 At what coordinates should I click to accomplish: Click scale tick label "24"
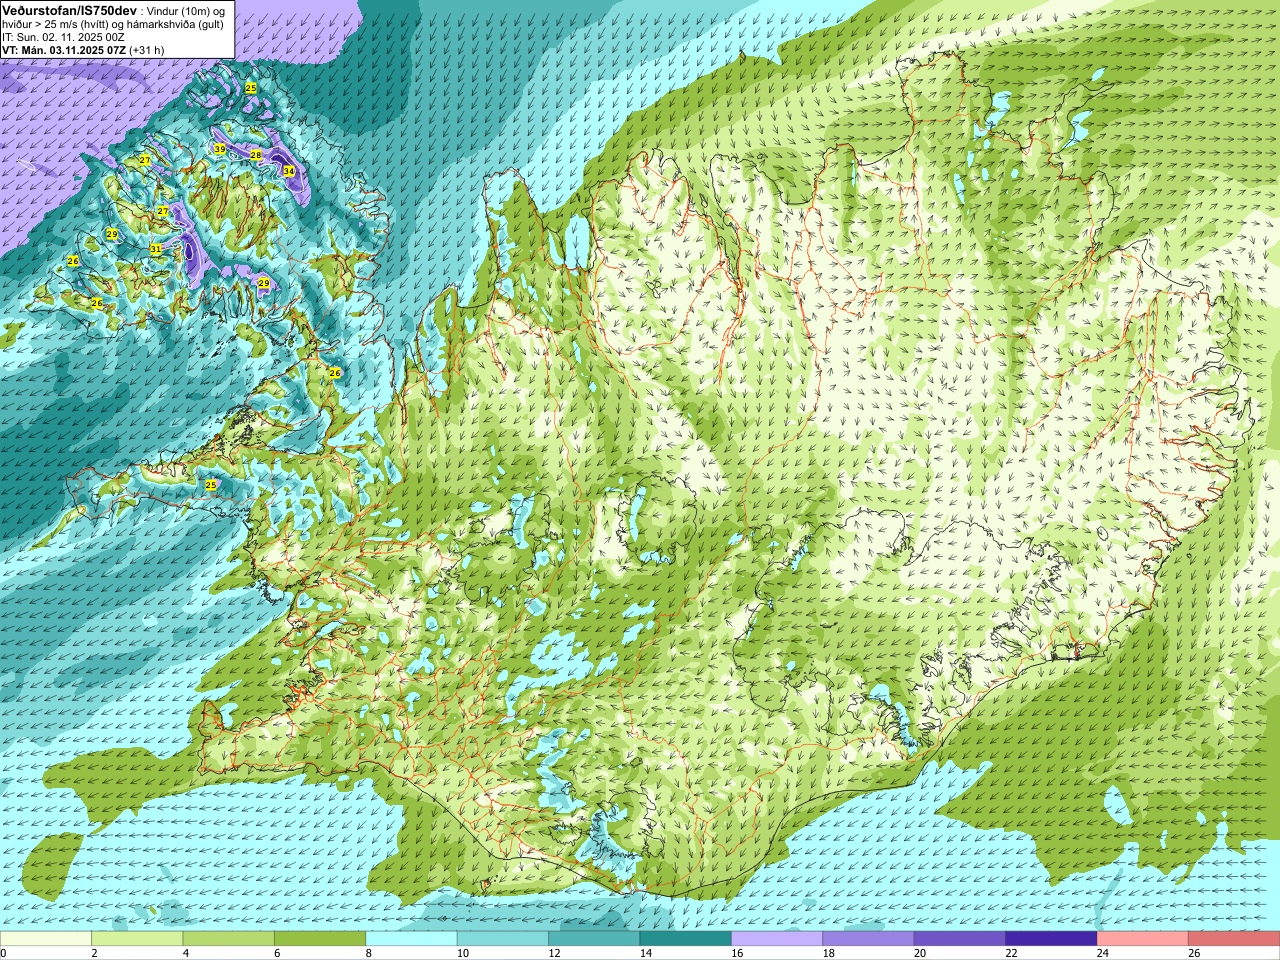tap(1102, 953)
